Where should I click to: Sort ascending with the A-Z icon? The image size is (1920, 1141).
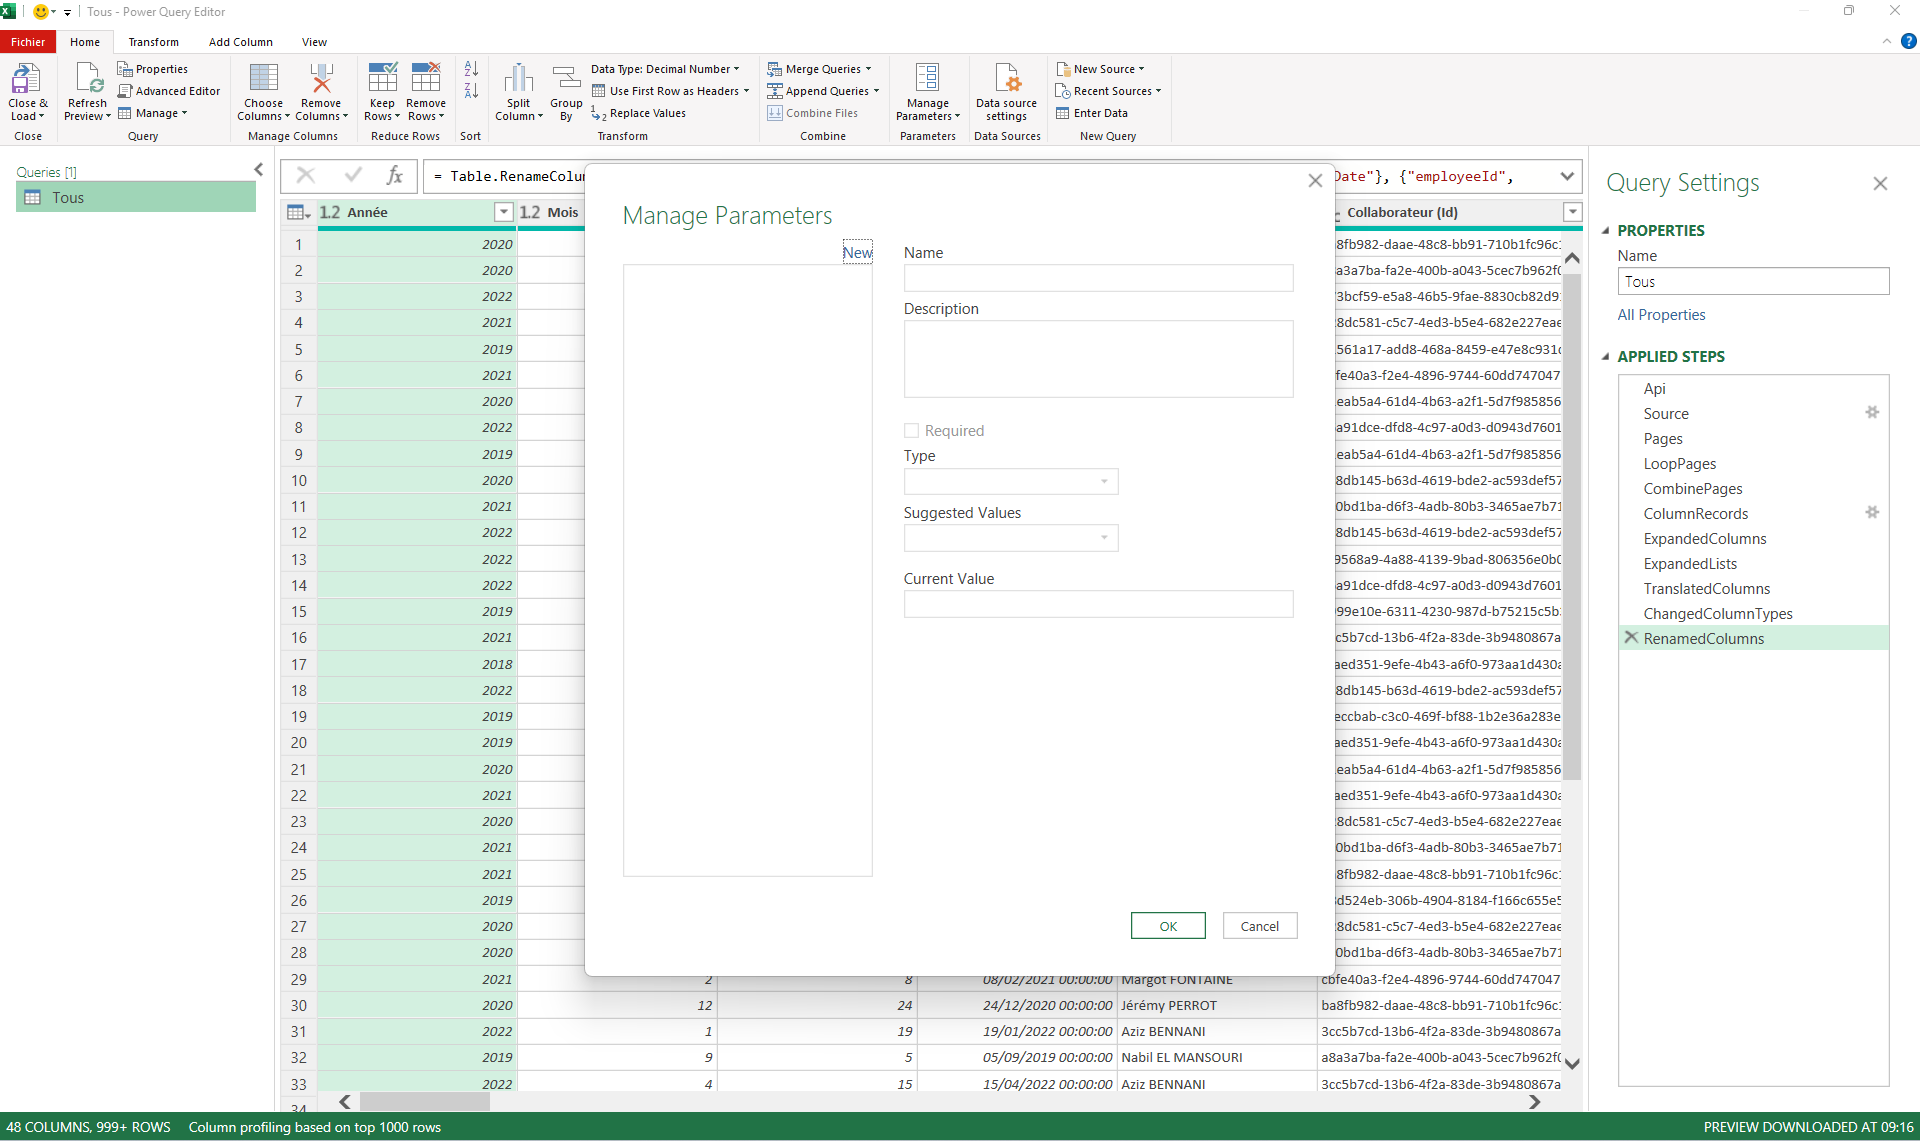click(x=471, y=69)
